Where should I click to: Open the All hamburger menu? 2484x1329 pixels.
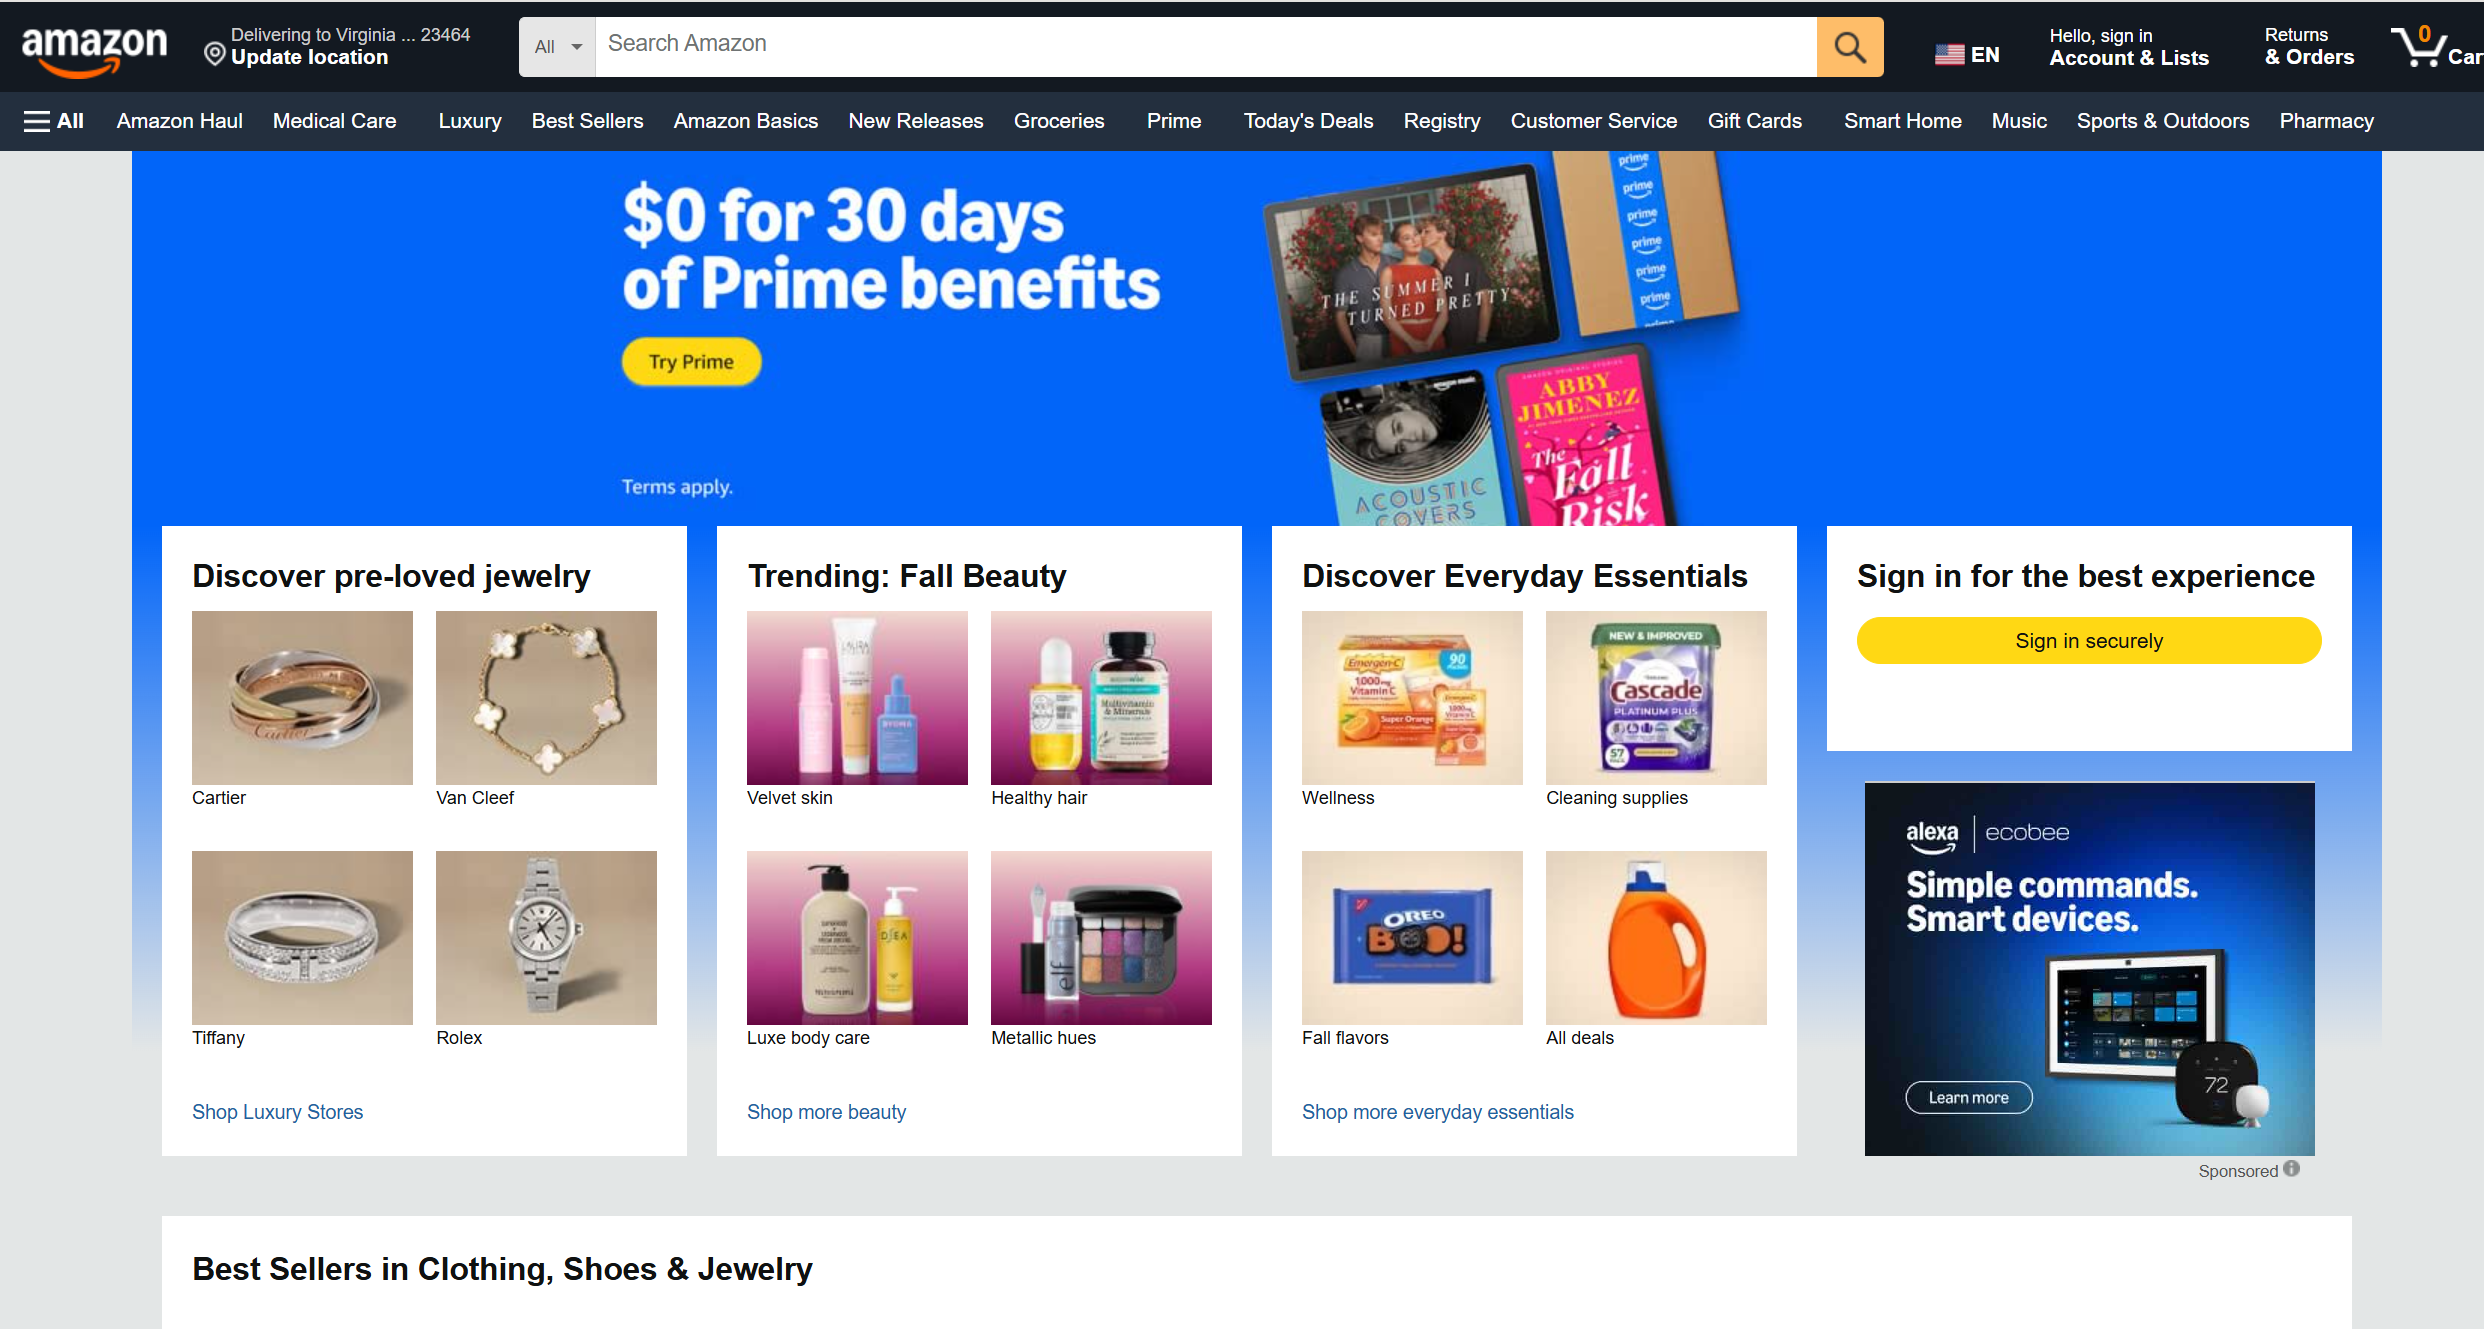click(54, 121)
